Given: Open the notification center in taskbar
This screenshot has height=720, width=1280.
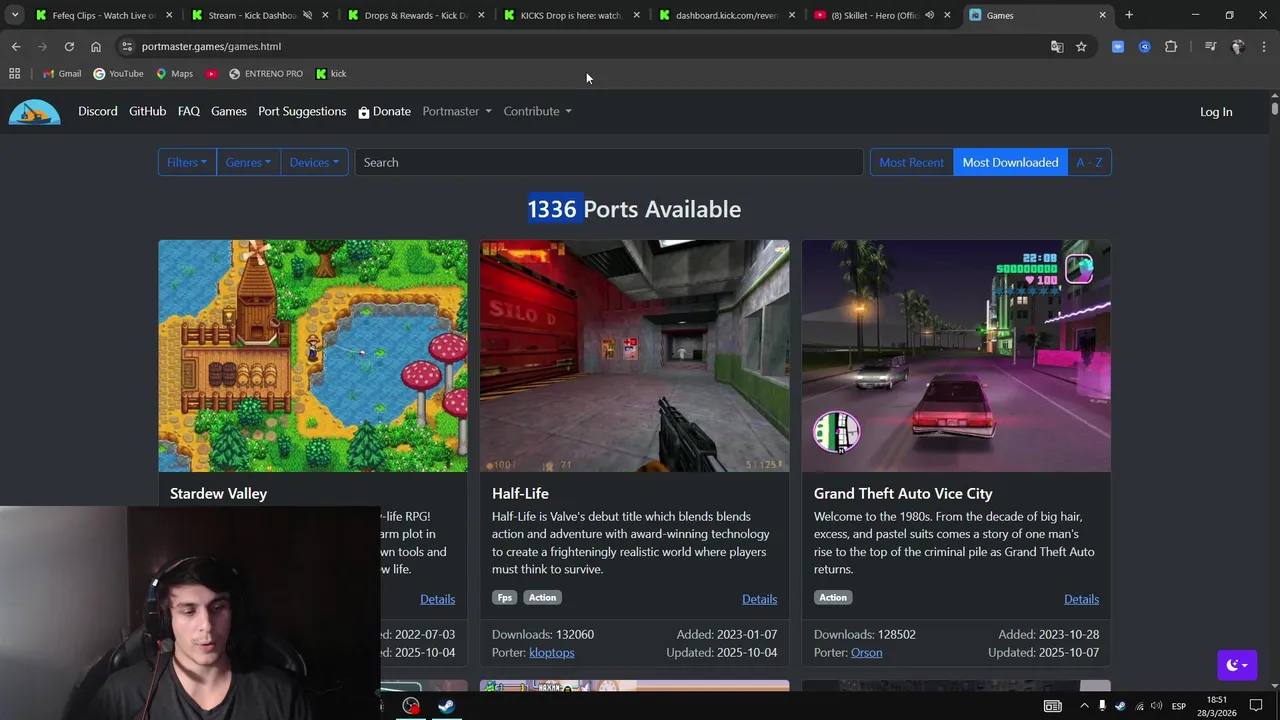Looking at the screenshot, I should pyautogui.click(x=1256, y=706).
